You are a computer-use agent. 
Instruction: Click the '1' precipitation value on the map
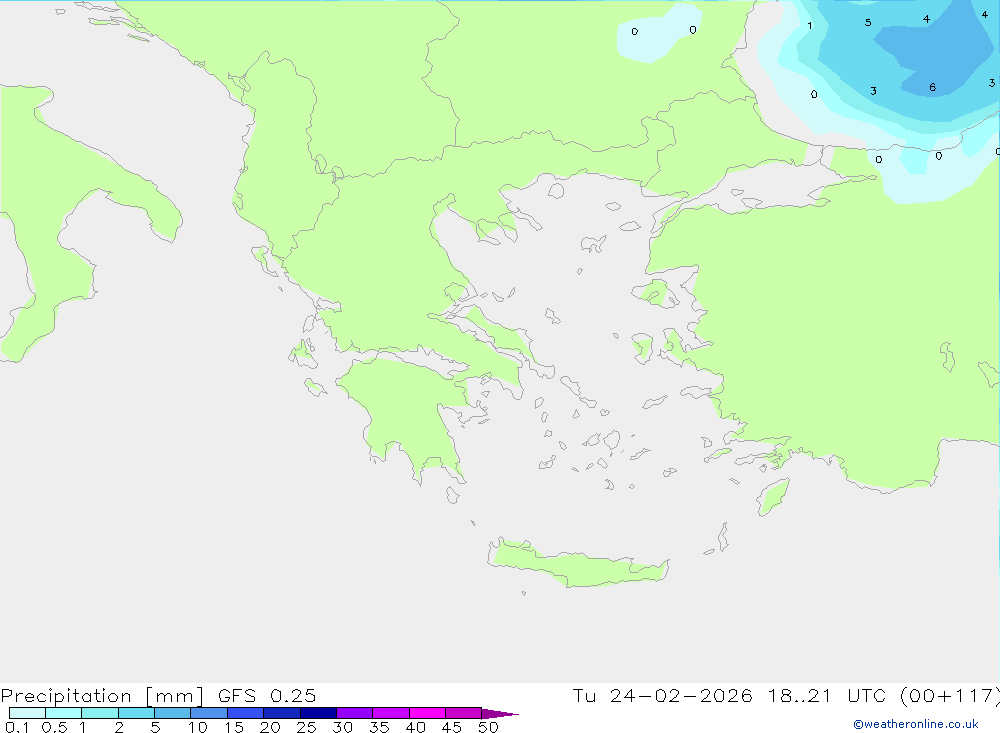click(x=810, y=26)
